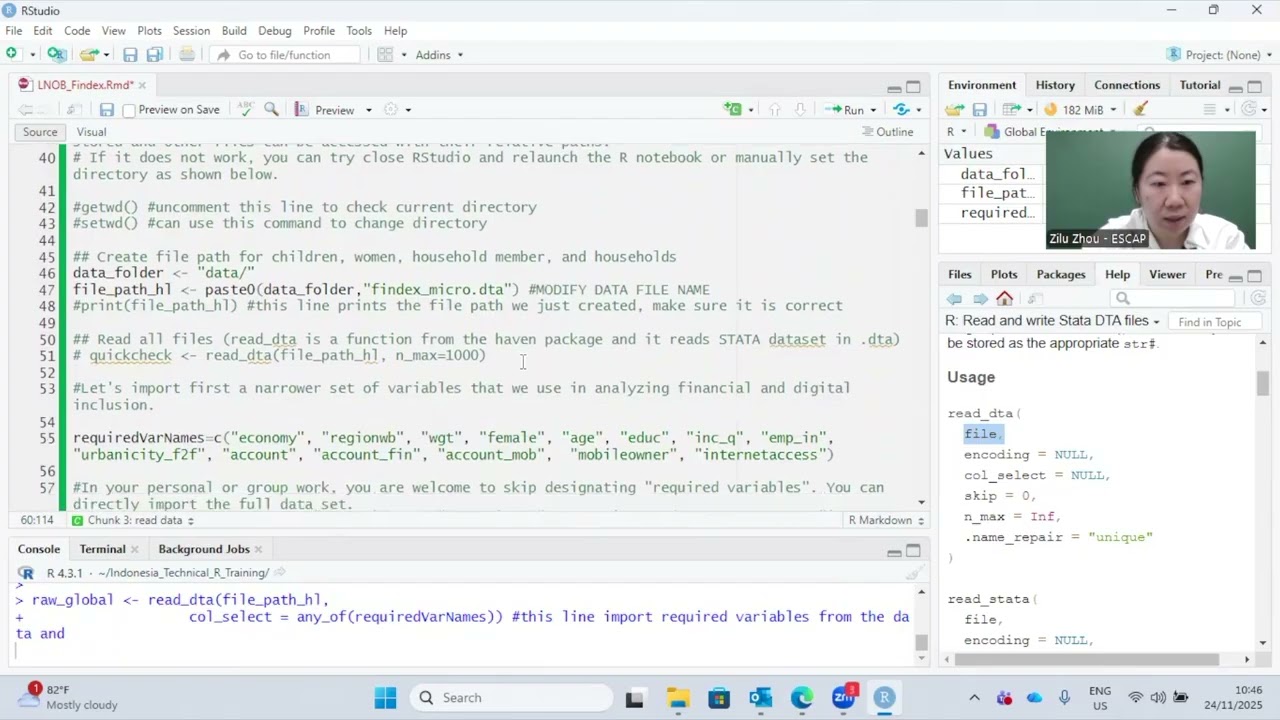Screen dimensions: 1280x720
Task: Go to previous chunk up arrow
Action: point(775,109)
